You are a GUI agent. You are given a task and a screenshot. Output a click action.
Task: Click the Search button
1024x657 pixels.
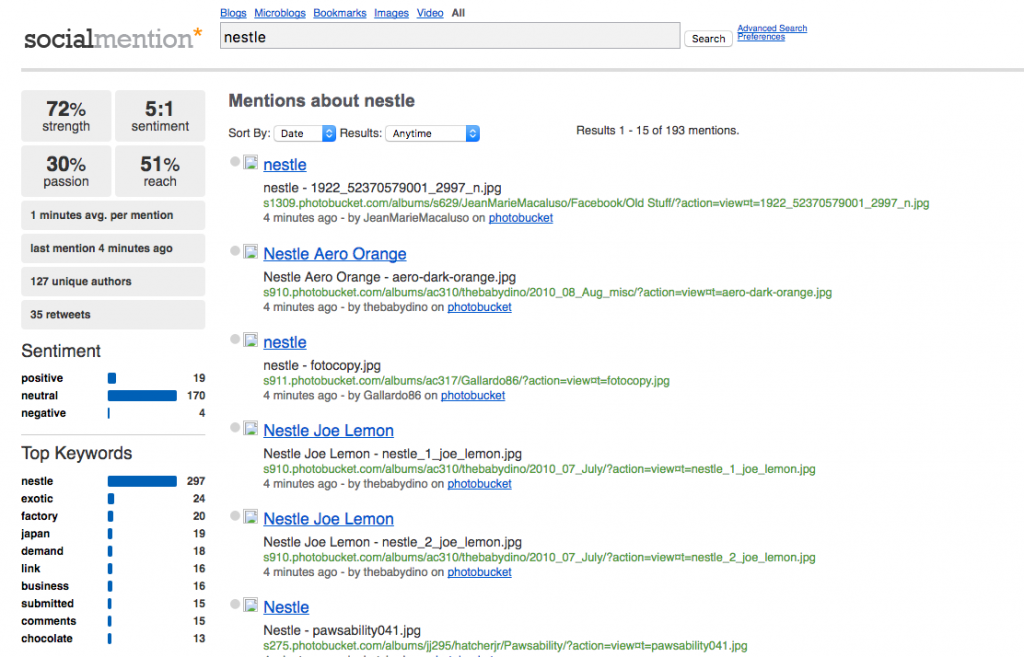click(708, 39)
